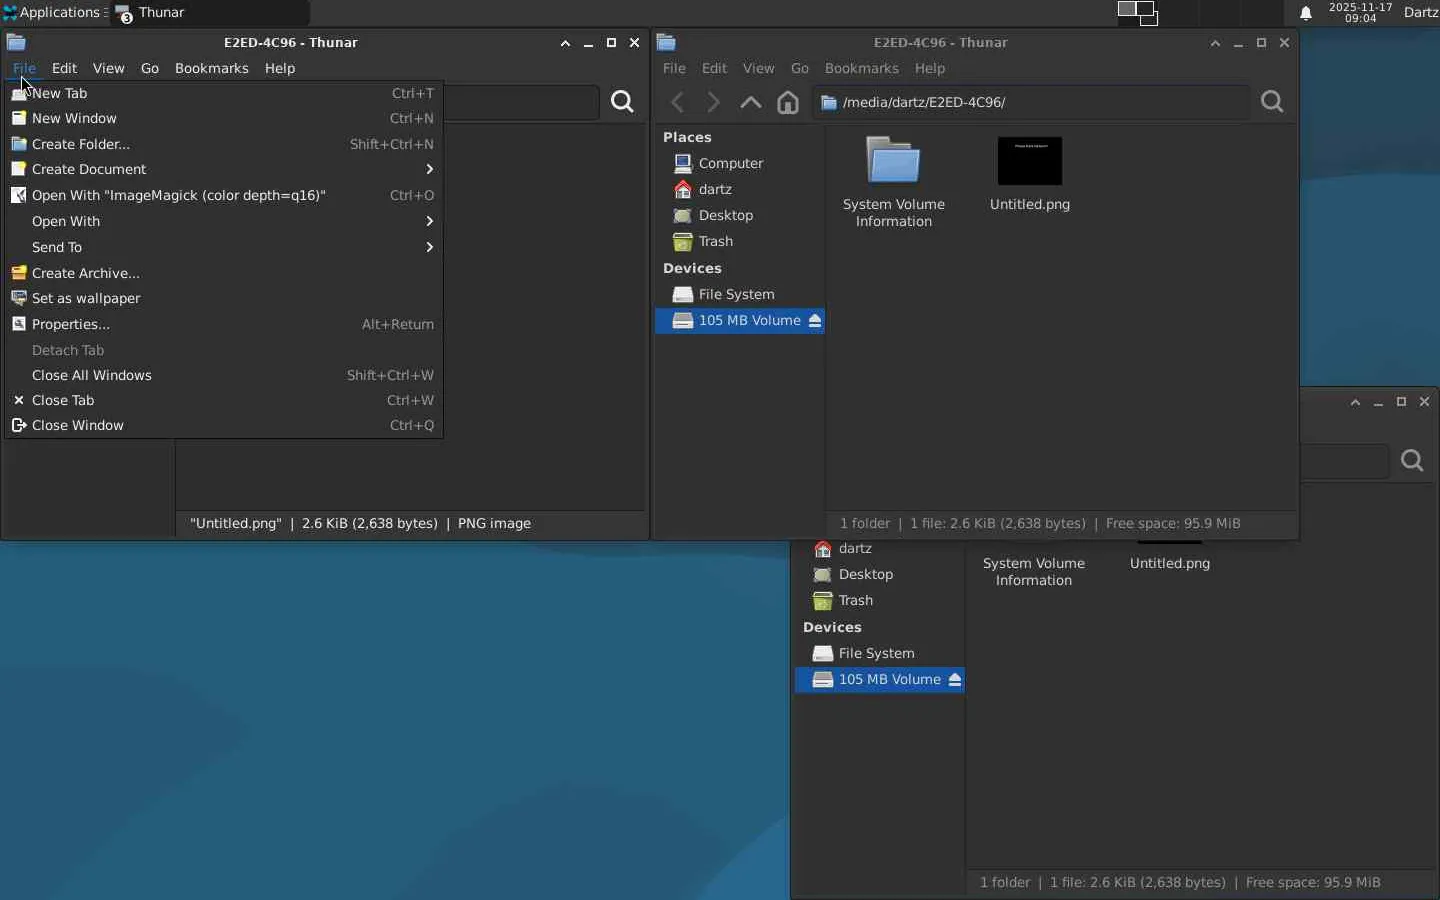Search files using the magnifier beside /media/dartz/E2ED-4C96/
1440x900 pixels.
[x=1272, y=102]
